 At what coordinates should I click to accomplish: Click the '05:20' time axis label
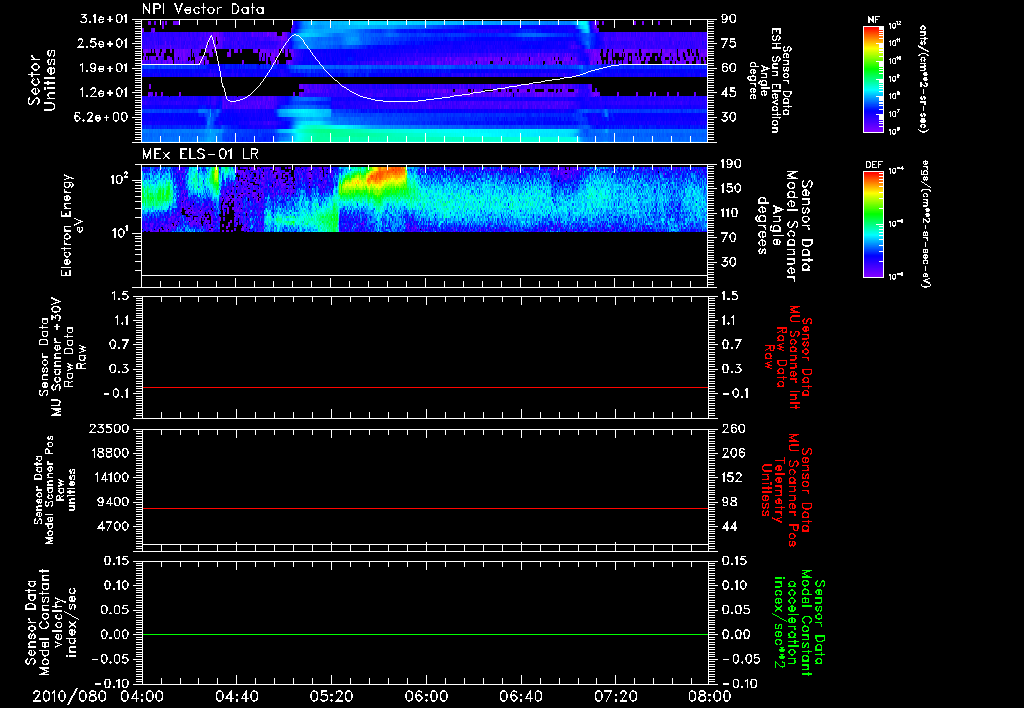[x=332, y=696]
